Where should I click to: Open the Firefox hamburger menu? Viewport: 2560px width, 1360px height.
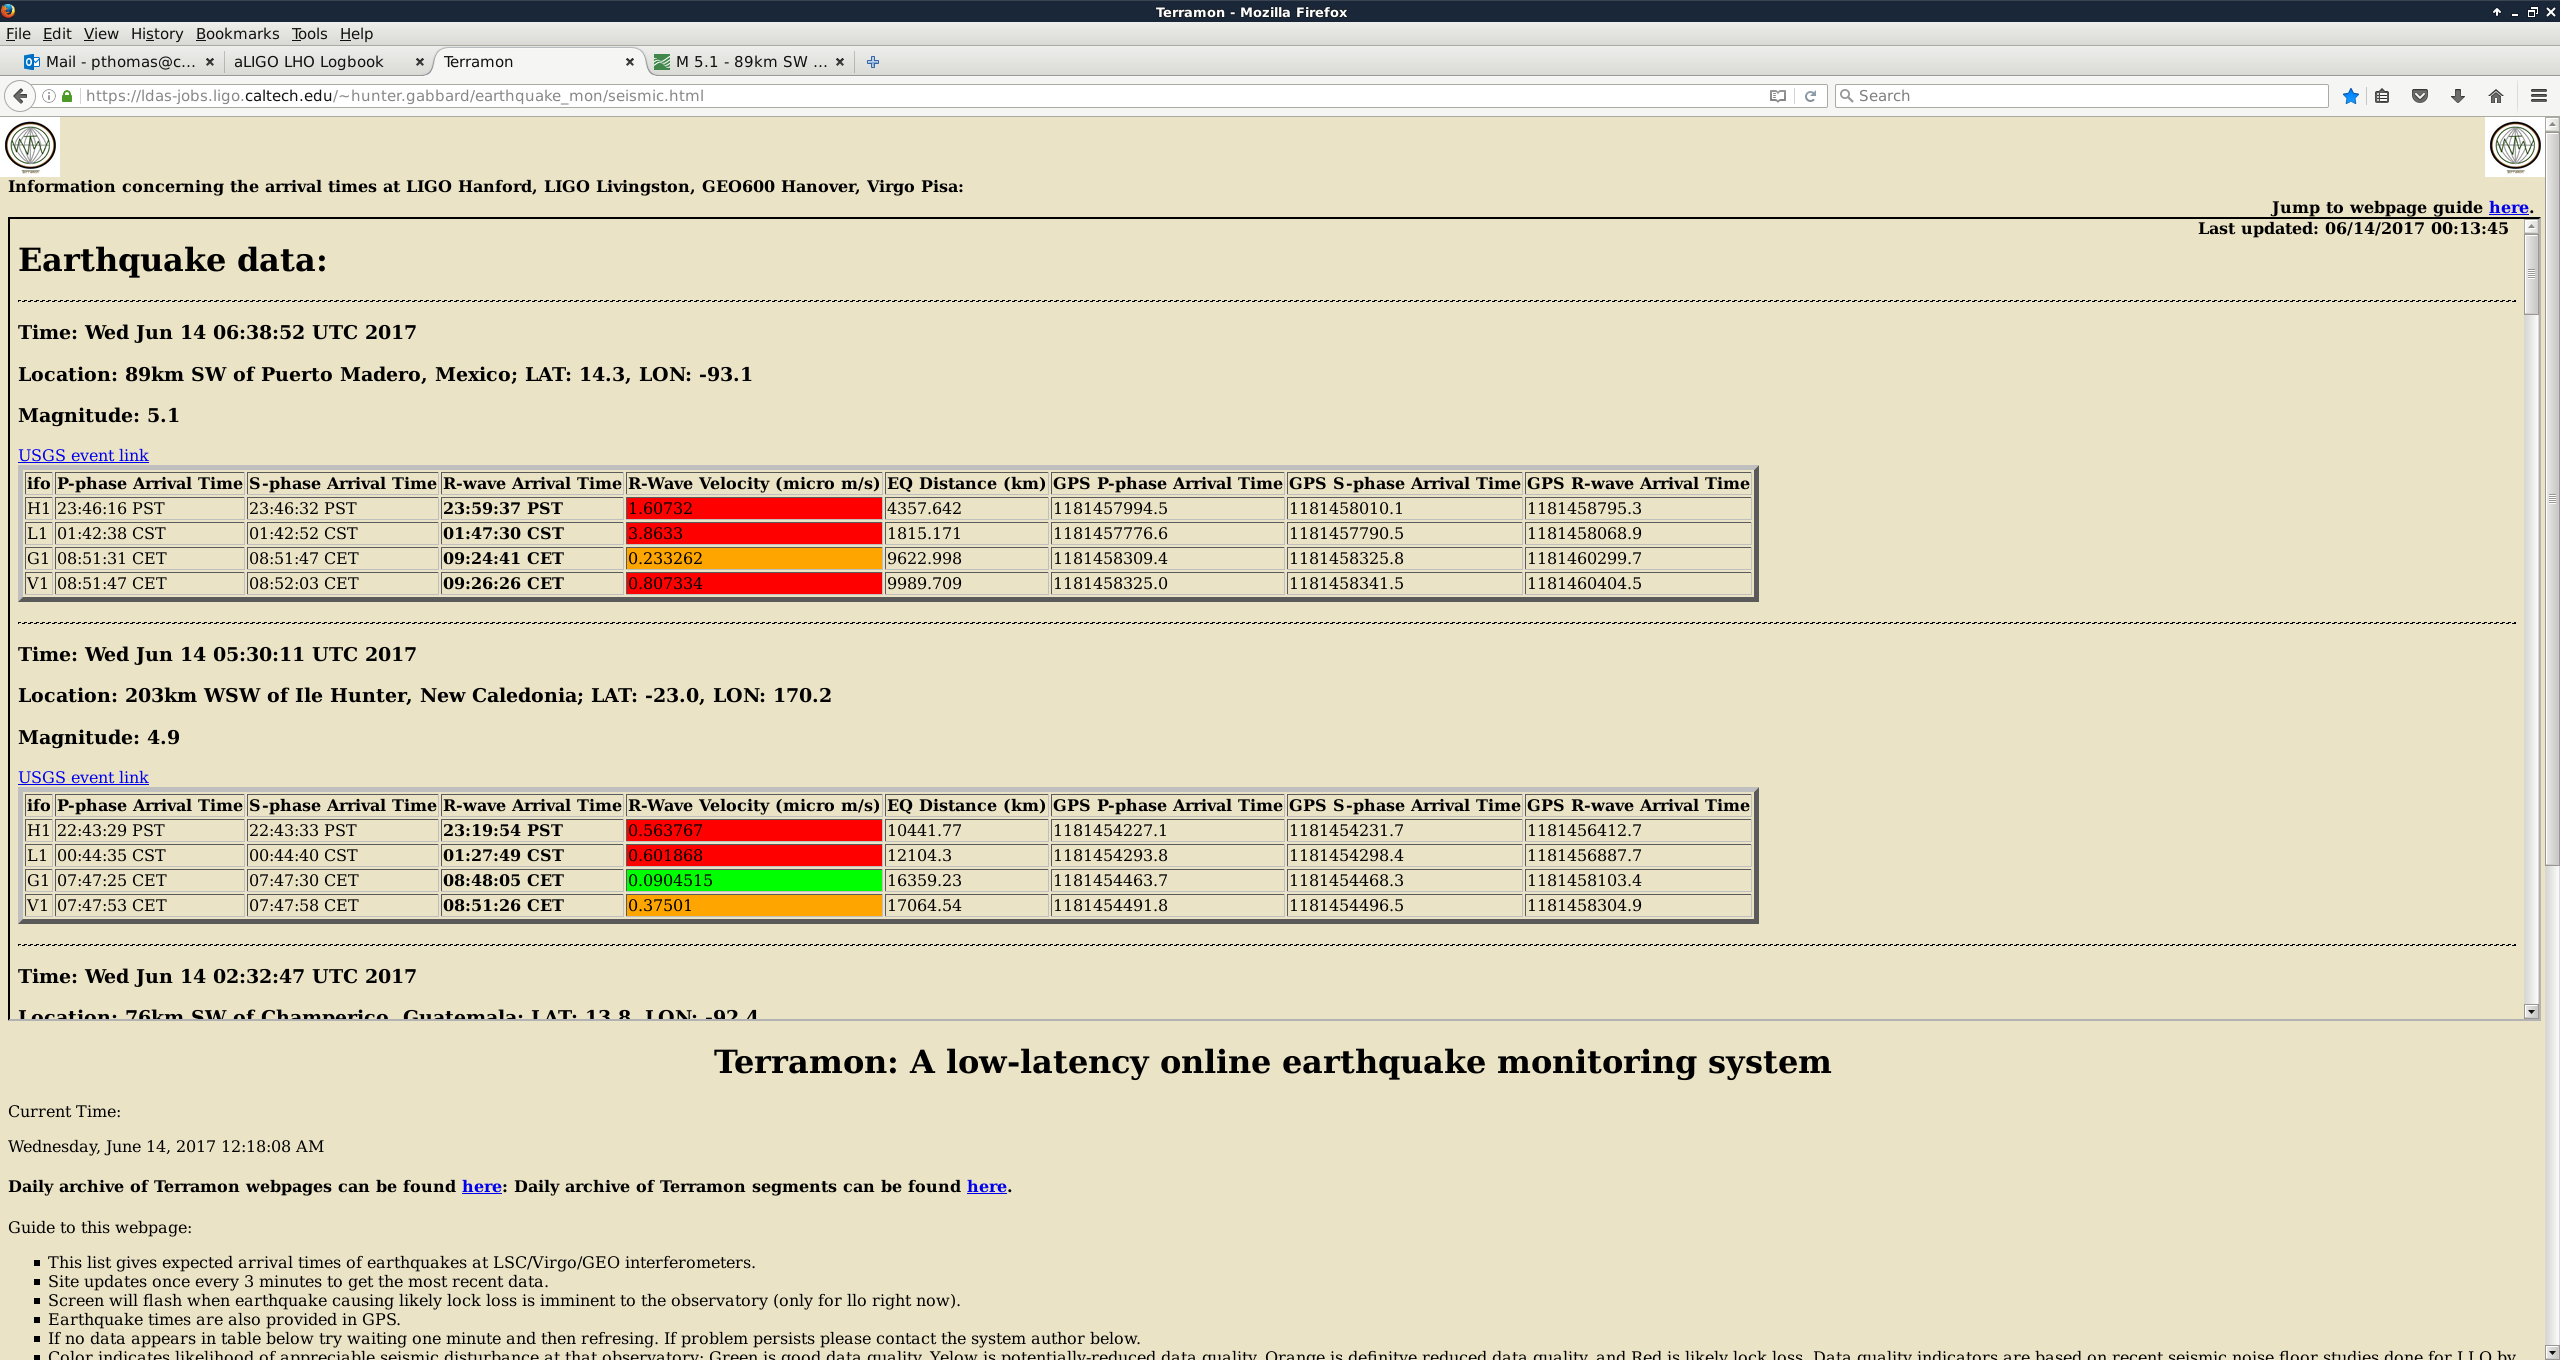click(2538, 96)
